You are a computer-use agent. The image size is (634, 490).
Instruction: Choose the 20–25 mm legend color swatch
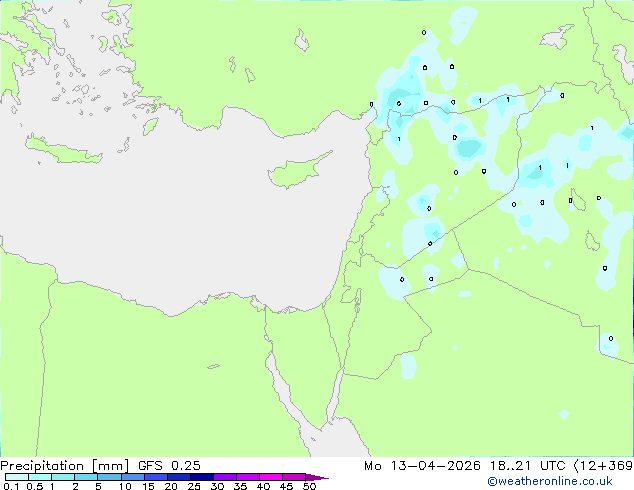(178, 477)
